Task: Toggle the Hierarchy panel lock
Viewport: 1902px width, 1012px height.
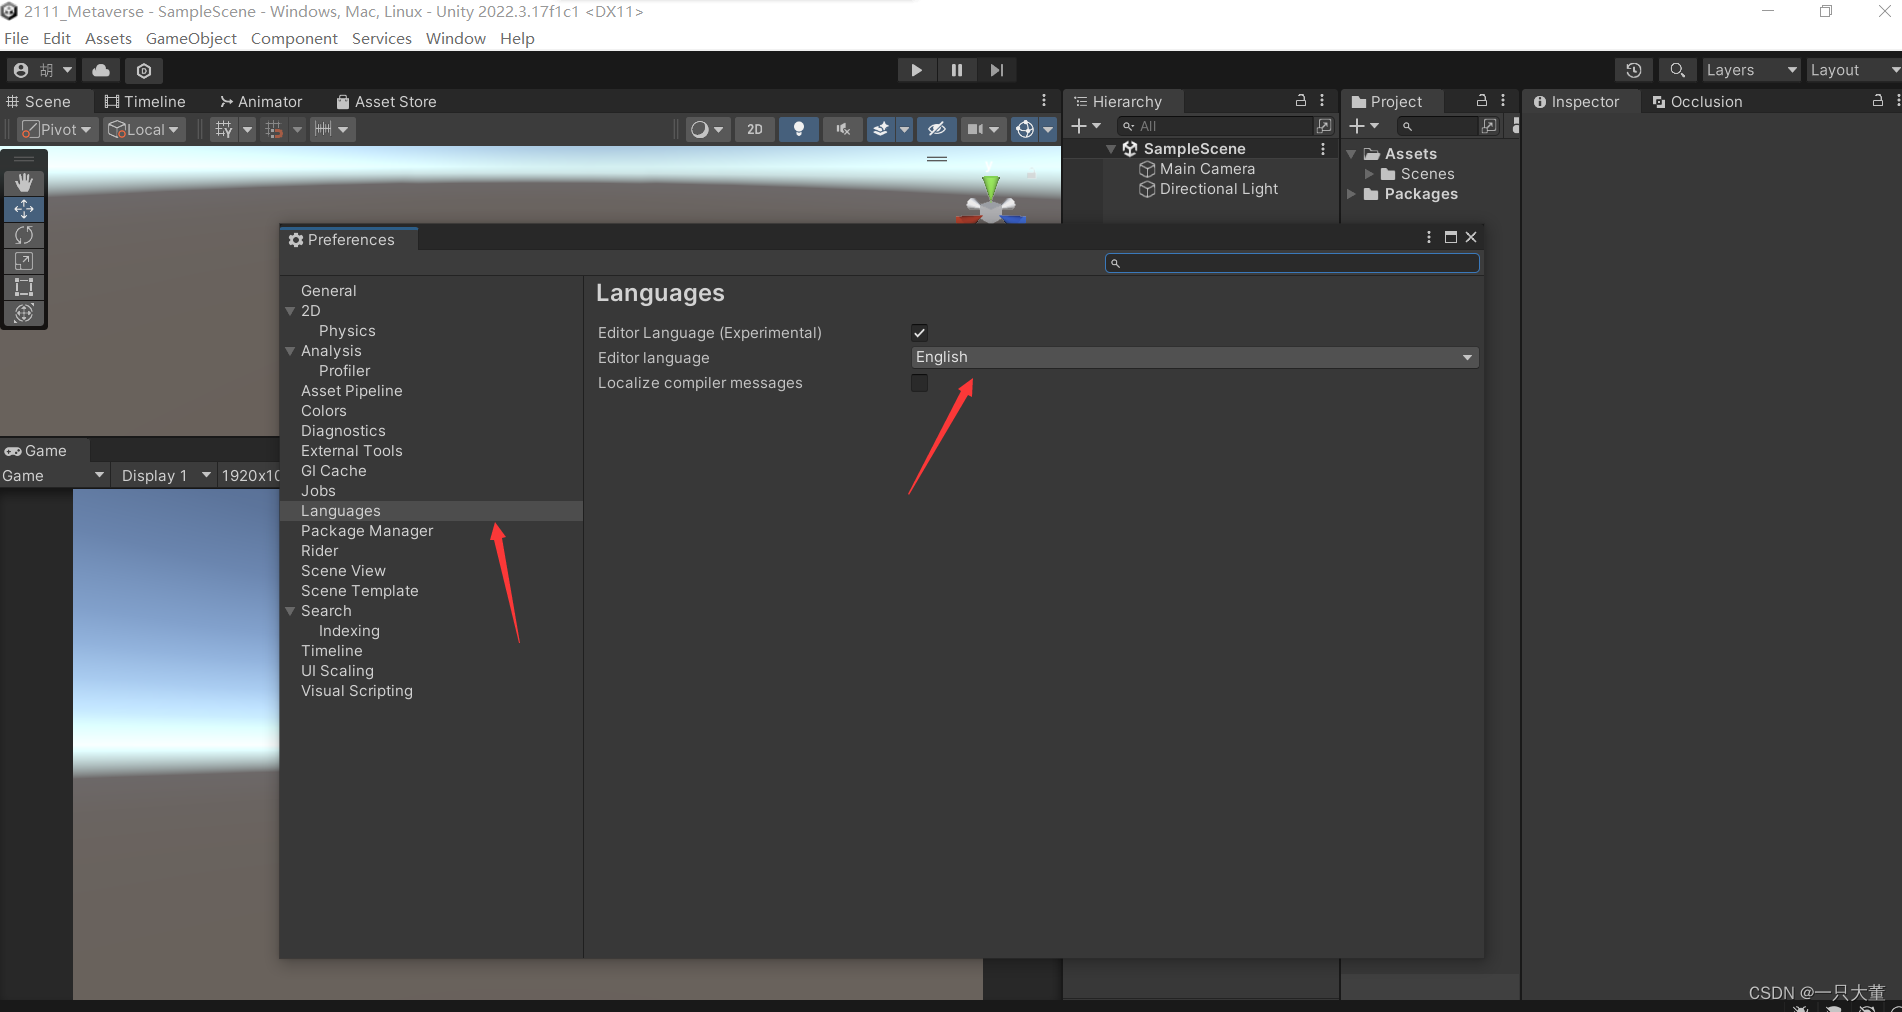Action: [1301, 101]
